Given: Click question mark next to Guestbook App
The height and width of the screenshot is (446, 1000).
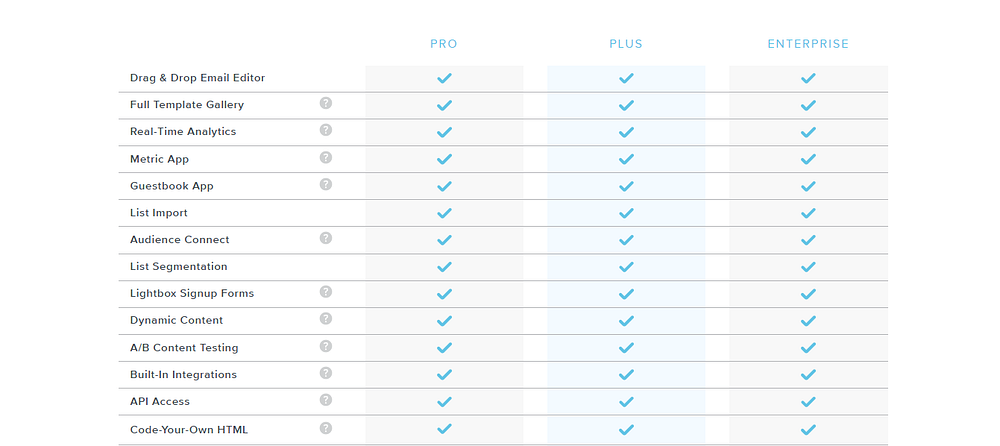Looking at the screenshot, I should pos(326,184).
